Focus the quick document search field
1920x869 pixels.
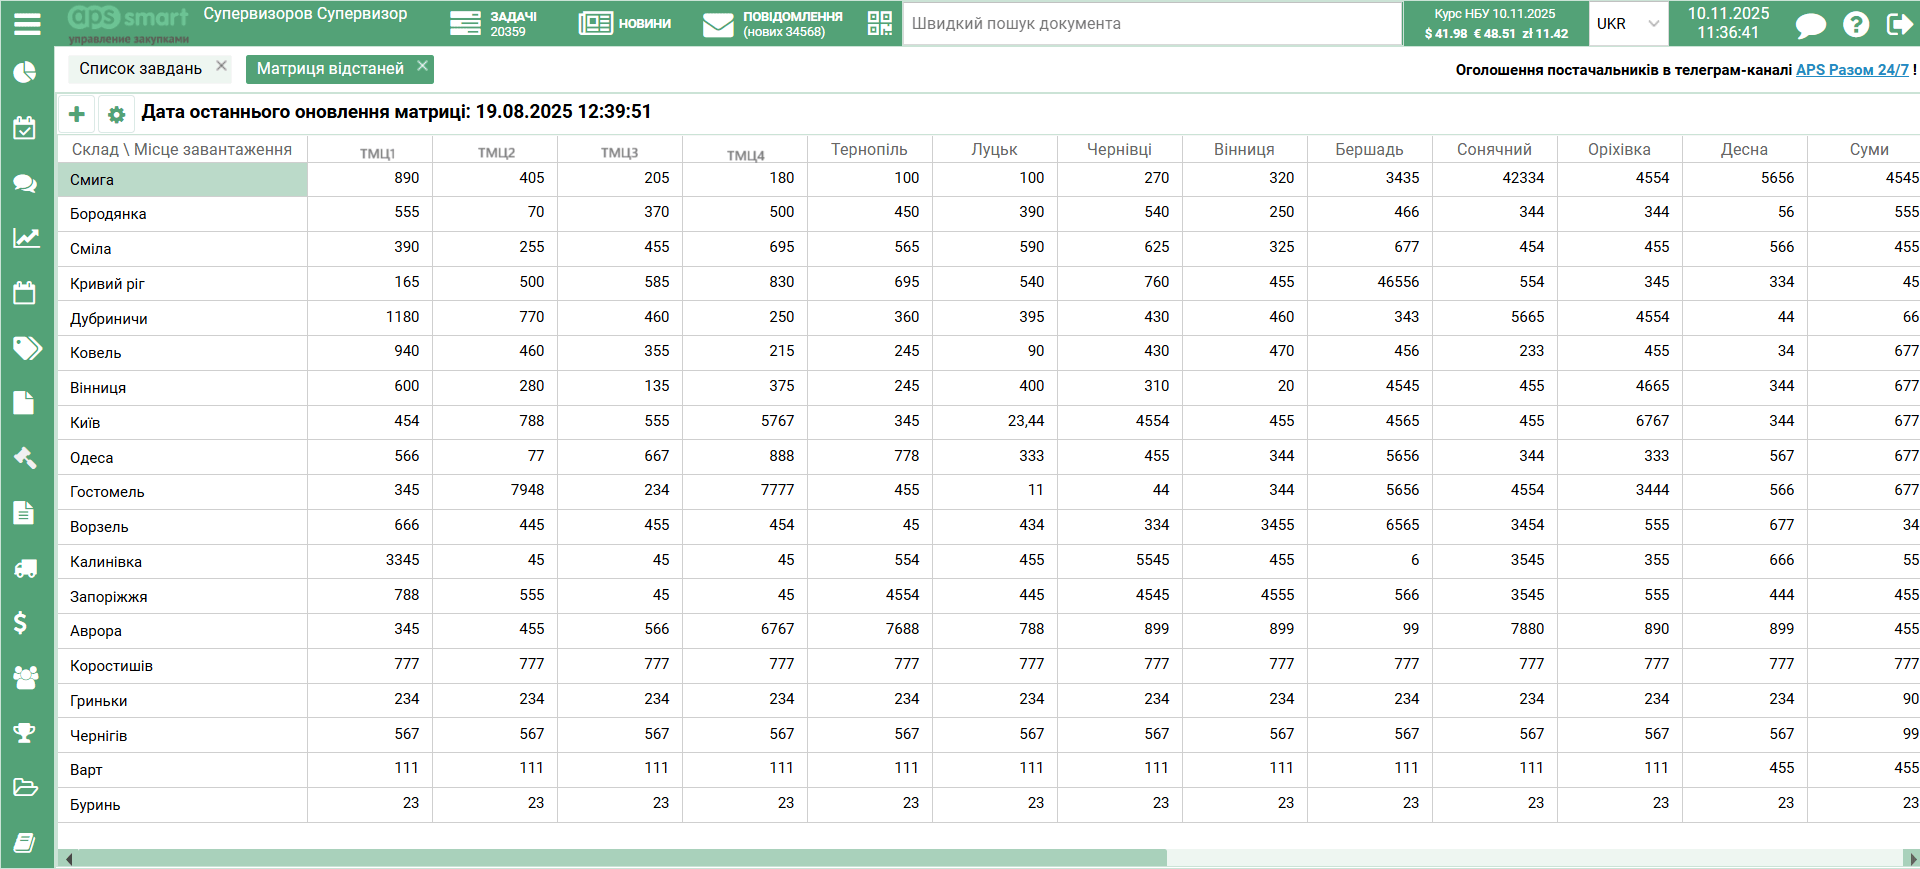click(x=1150, y=24)
